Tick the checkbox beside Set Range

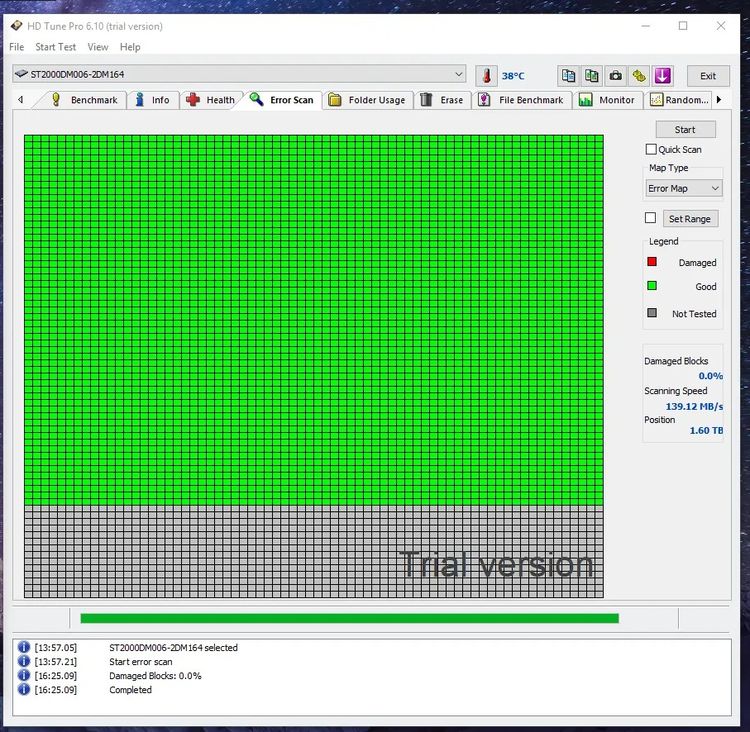click(x=650, y=218)
